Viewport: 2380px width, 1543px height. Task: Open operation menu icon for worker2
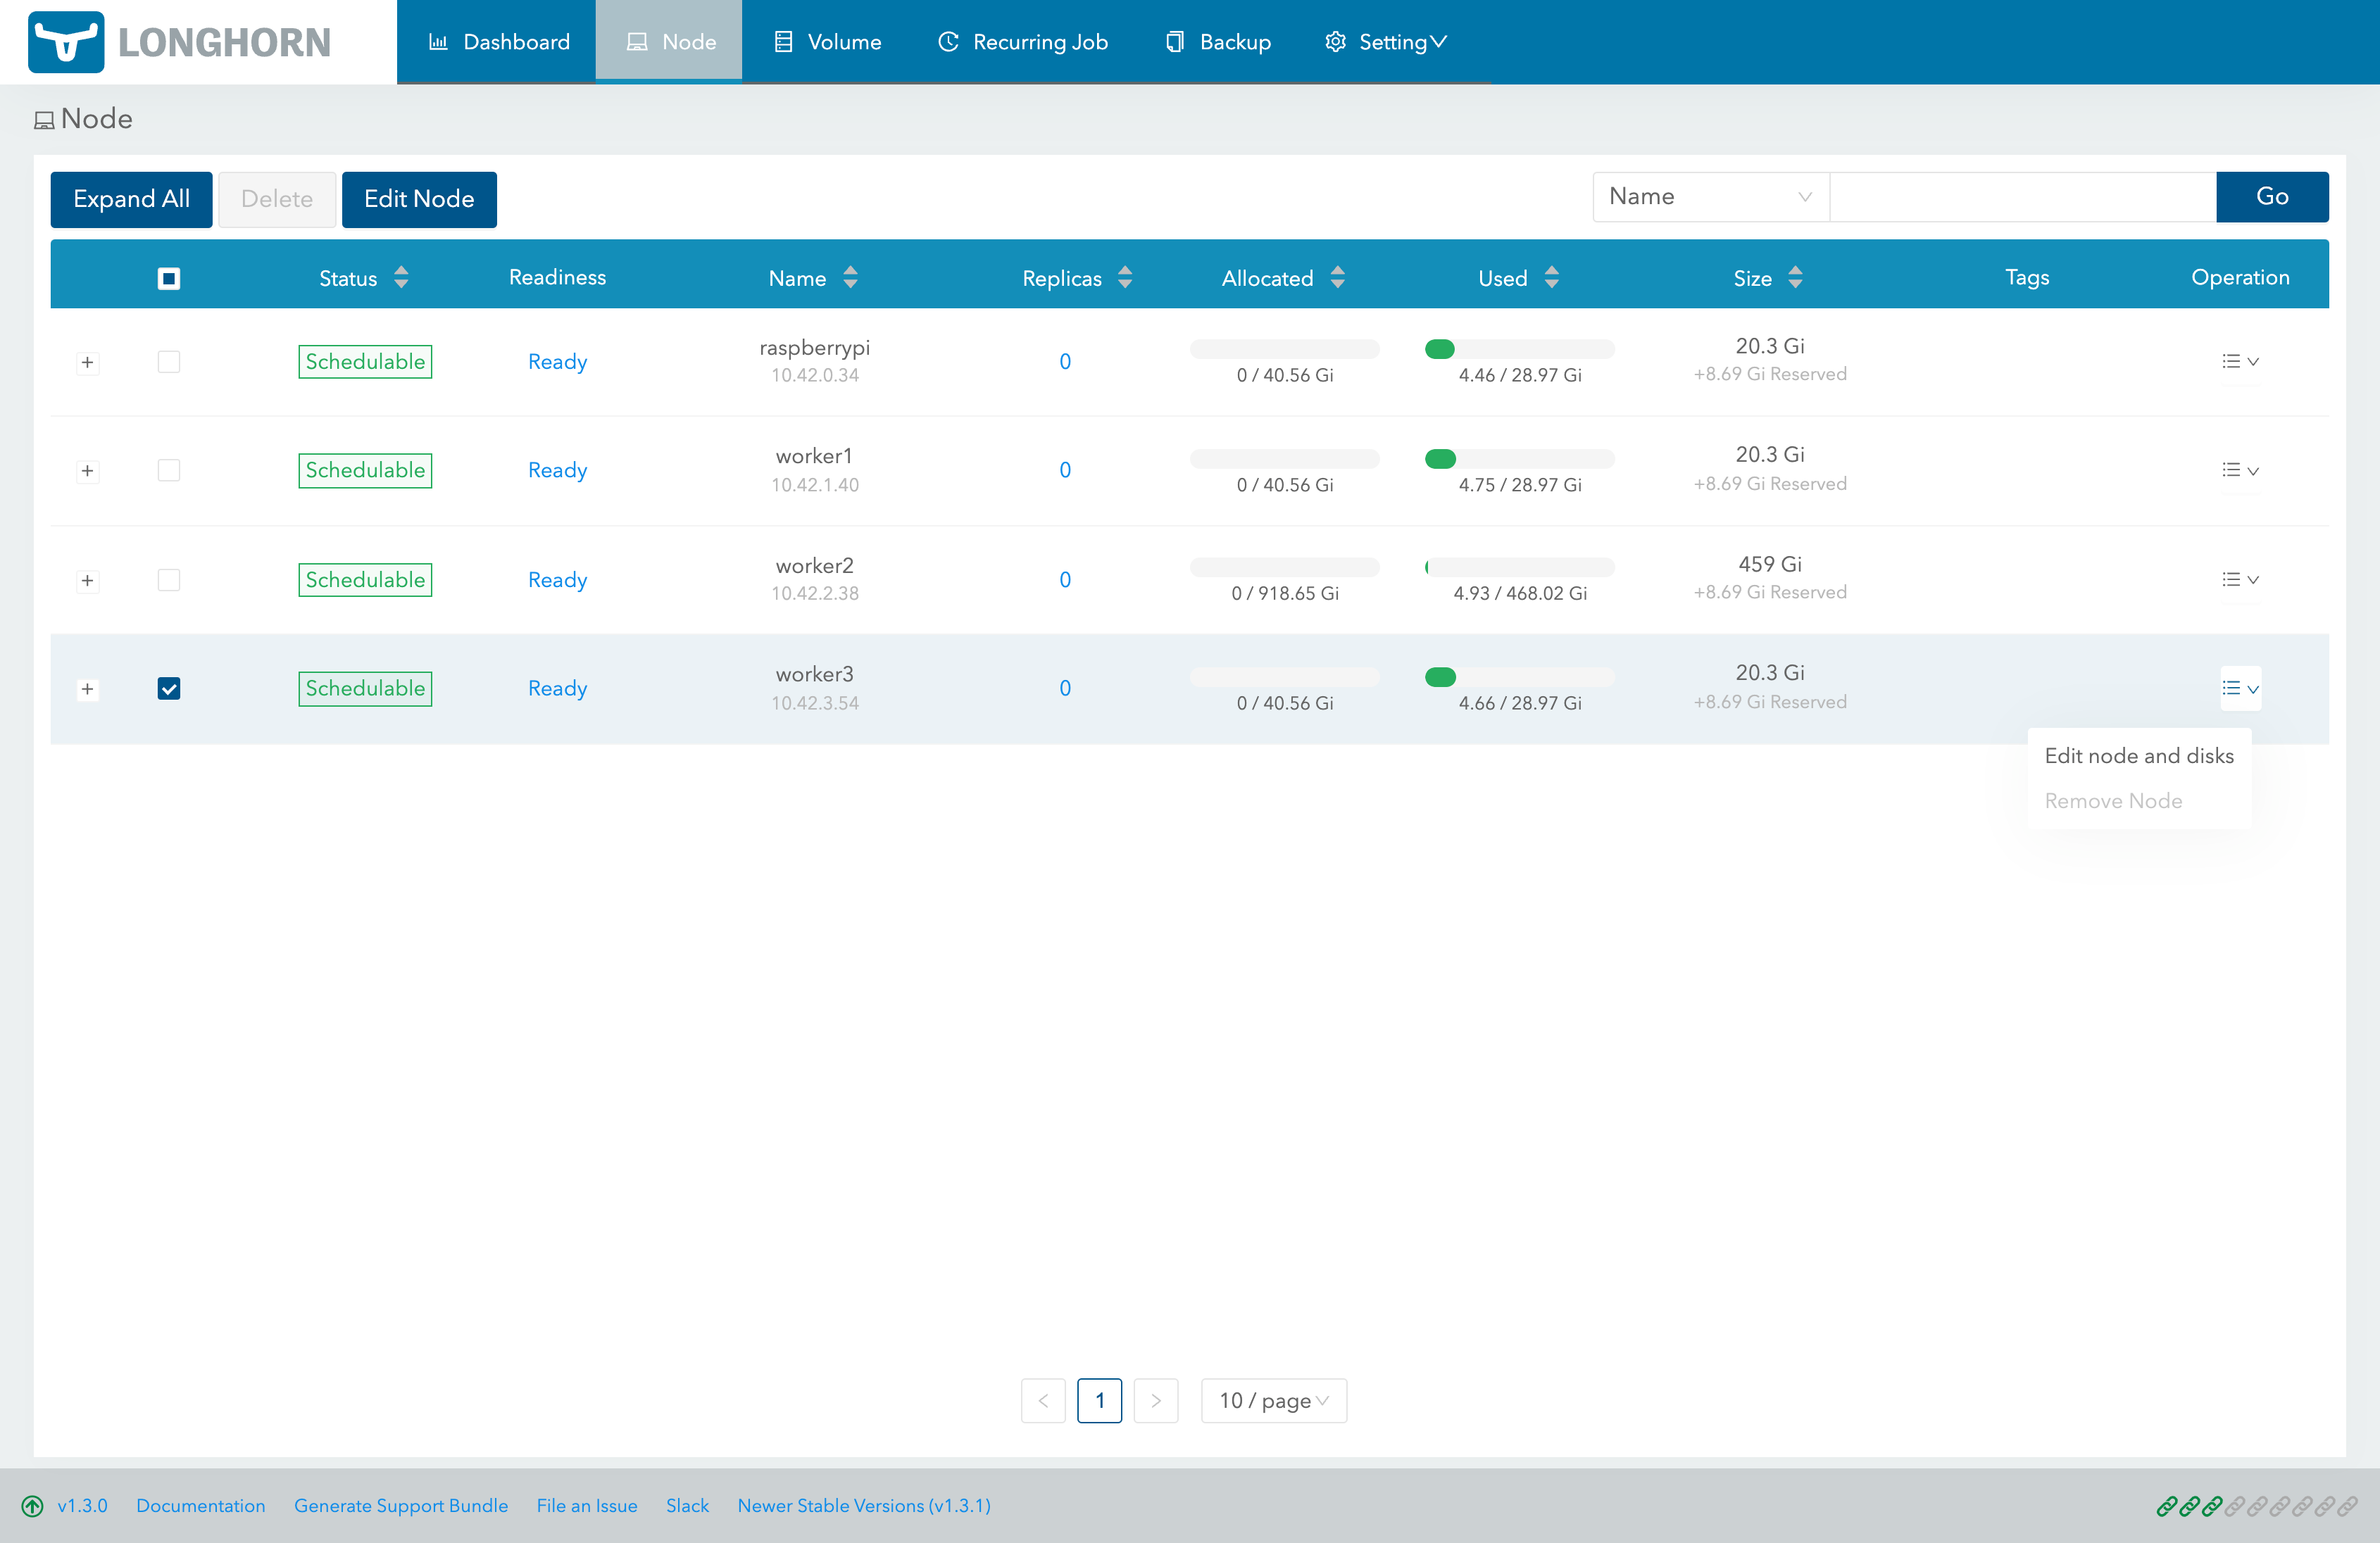[x=2239, y=579]
